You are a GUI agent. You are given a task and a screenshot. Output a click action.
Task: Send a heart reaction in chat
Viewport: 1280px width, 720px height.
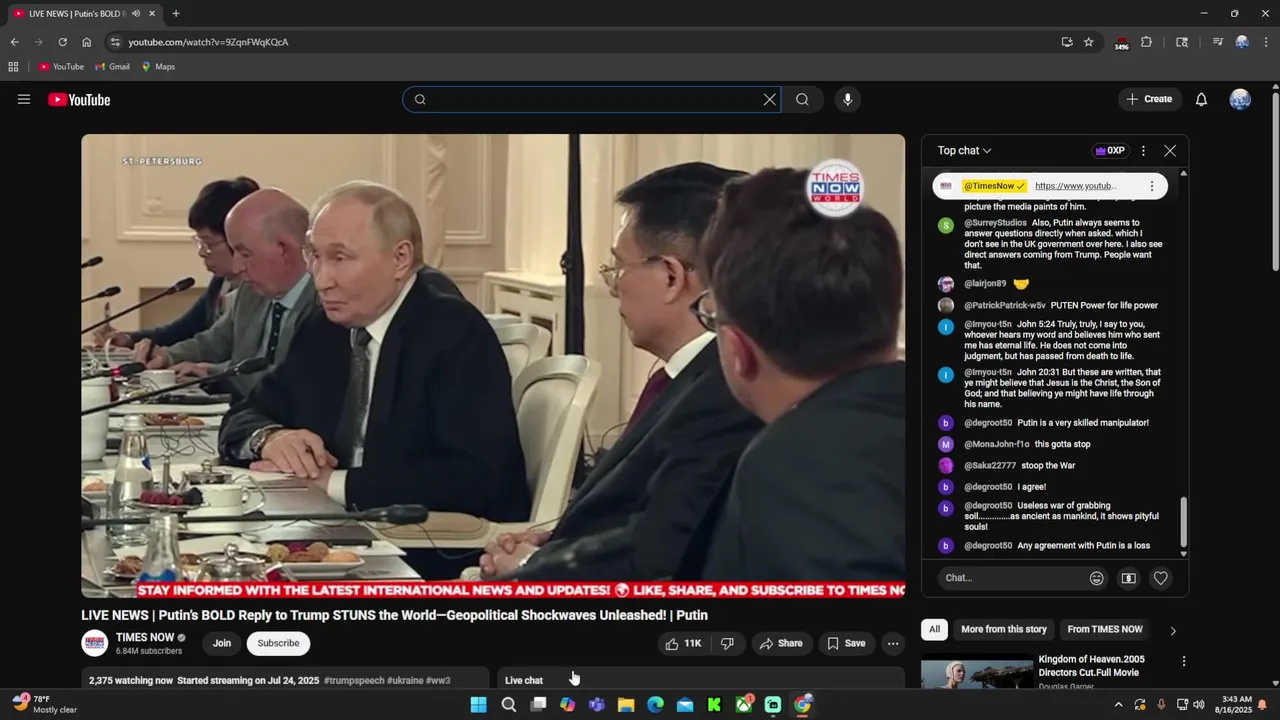1160,578
